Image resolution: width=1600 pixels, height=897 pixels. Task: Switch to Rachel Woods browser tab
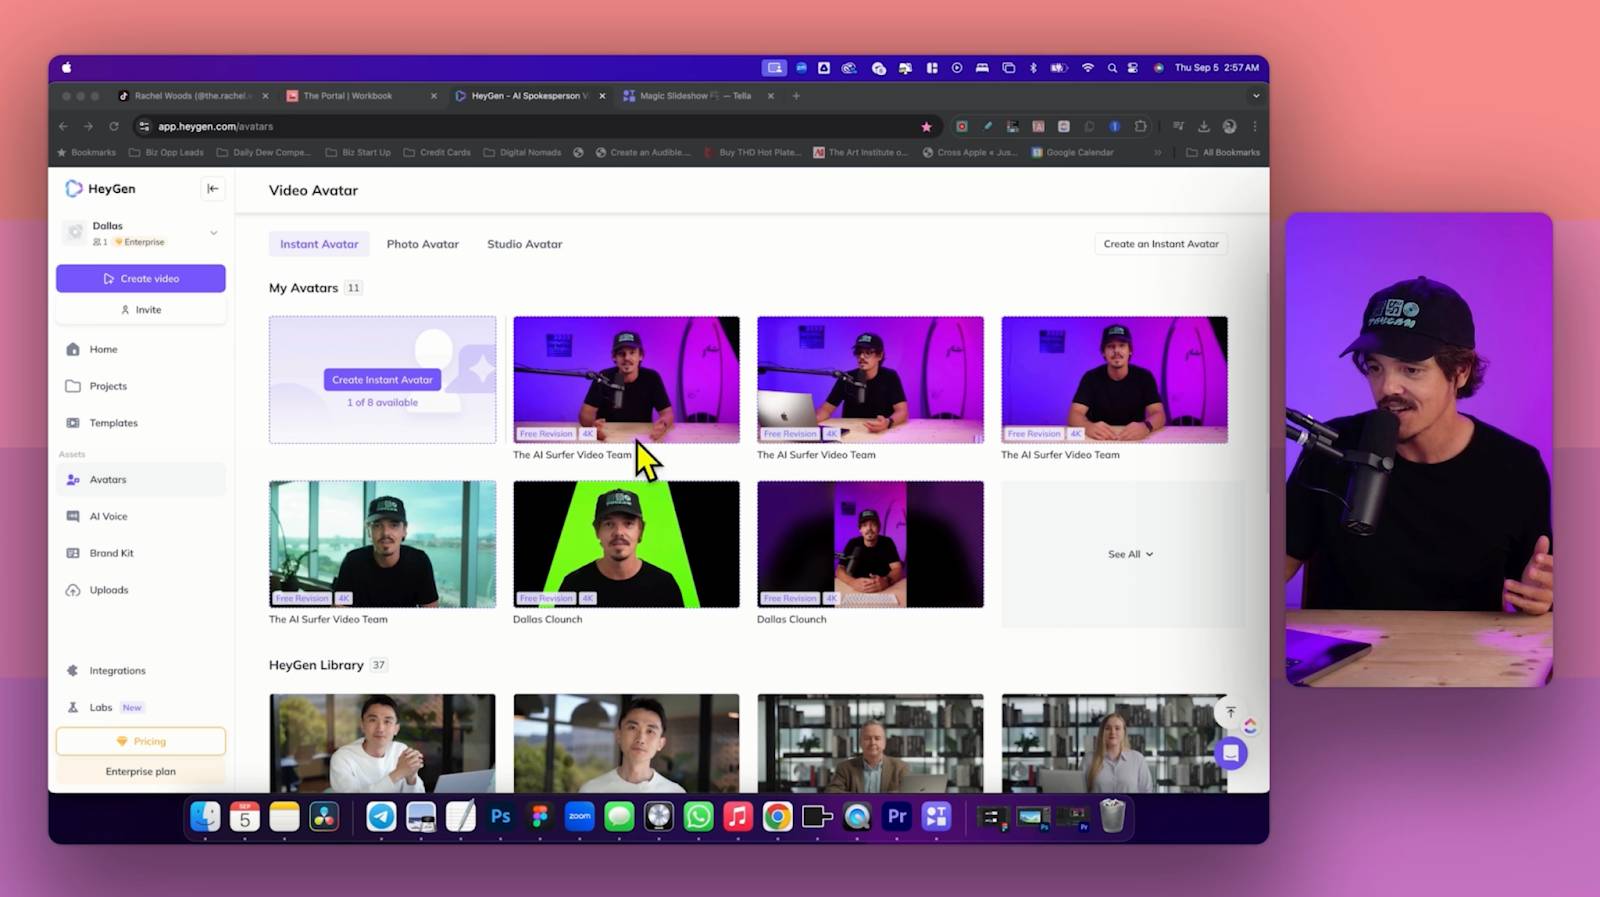coord(192,96)
